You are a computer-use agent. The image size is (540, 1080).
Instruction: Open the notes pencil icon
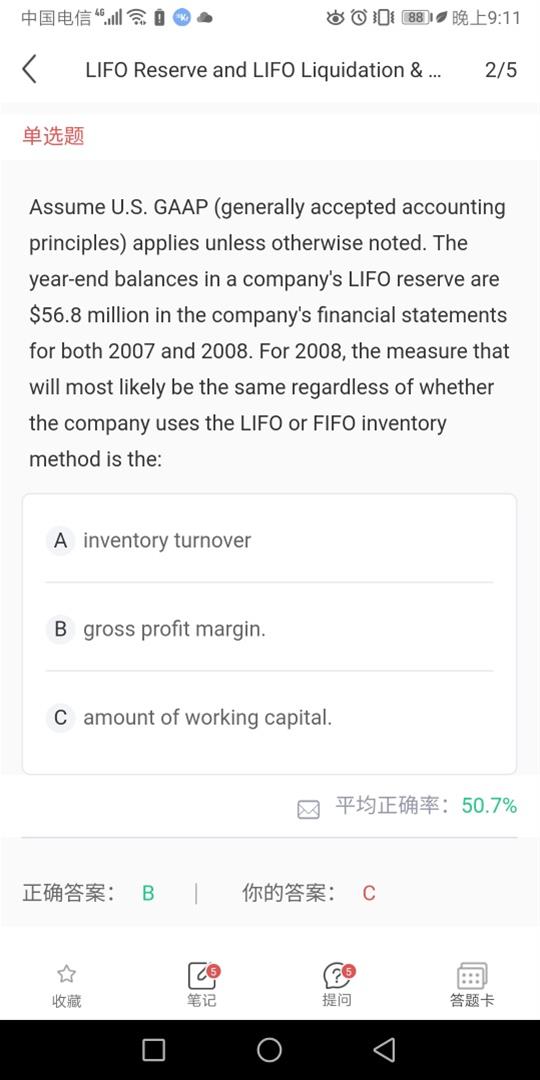tap(202, 975)
